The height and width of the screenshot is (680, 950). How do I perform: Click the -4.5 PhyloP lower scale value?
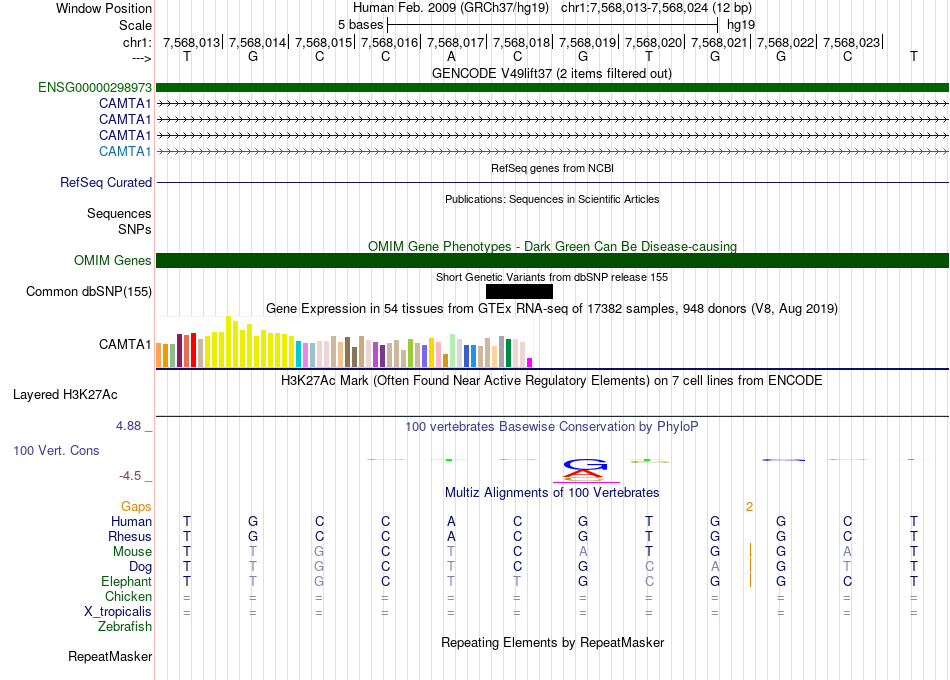(x=130, y=476)
